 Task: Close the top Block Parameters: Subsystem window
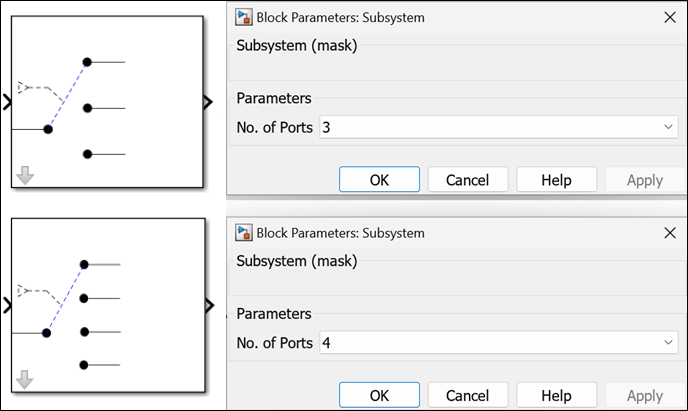[668, 17]
